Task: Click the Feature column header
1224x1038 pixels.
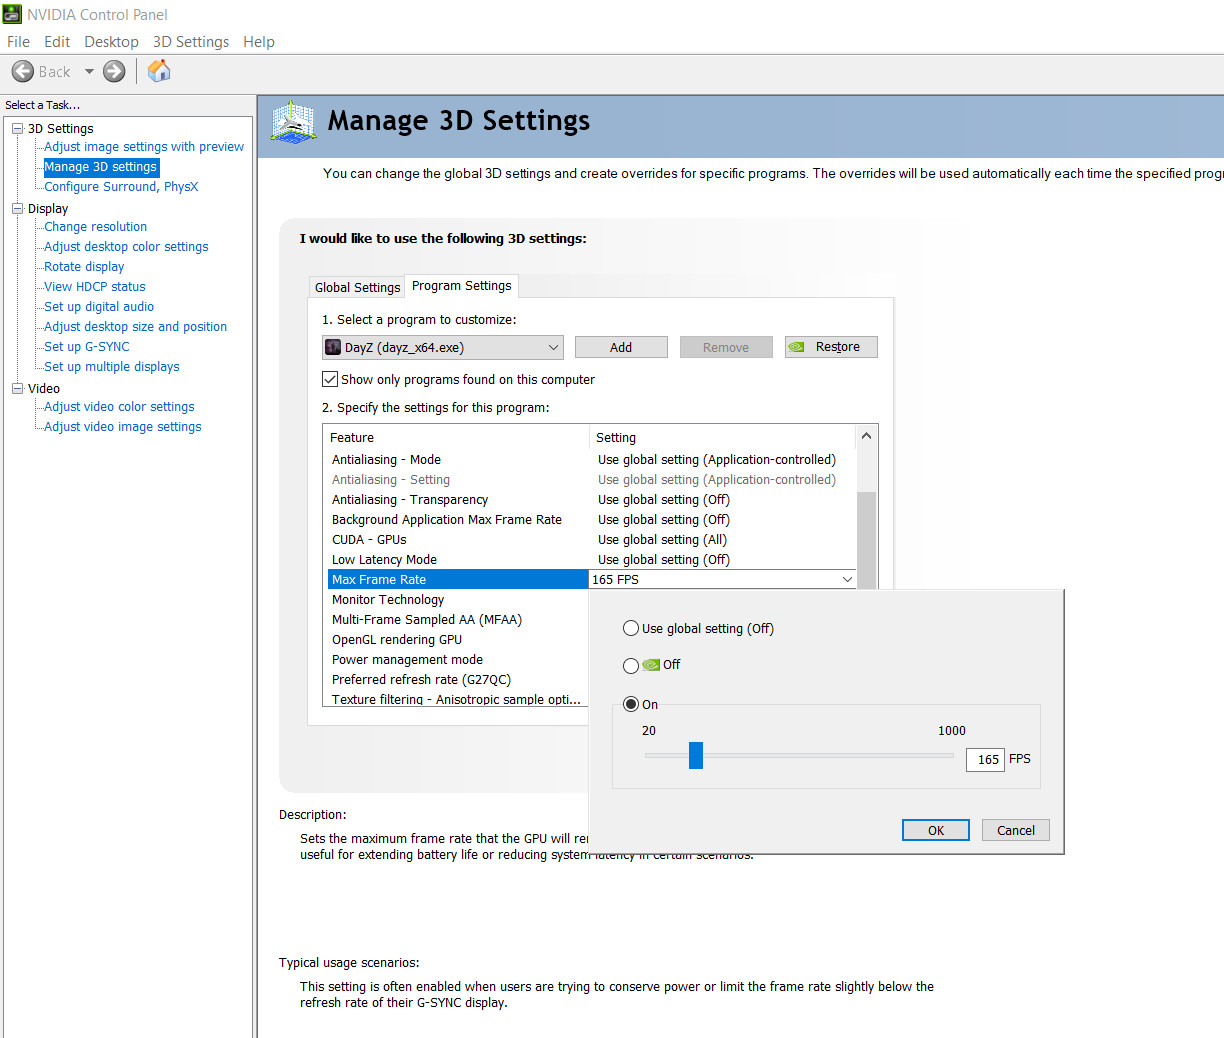Action: 457,437
